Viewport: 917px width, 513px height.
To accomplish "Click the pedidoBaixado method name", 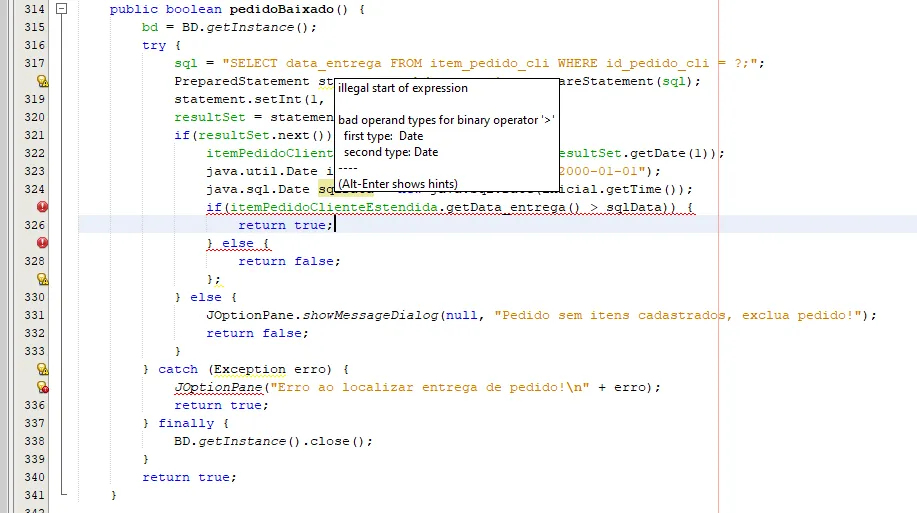I will (x=281, y=9).
